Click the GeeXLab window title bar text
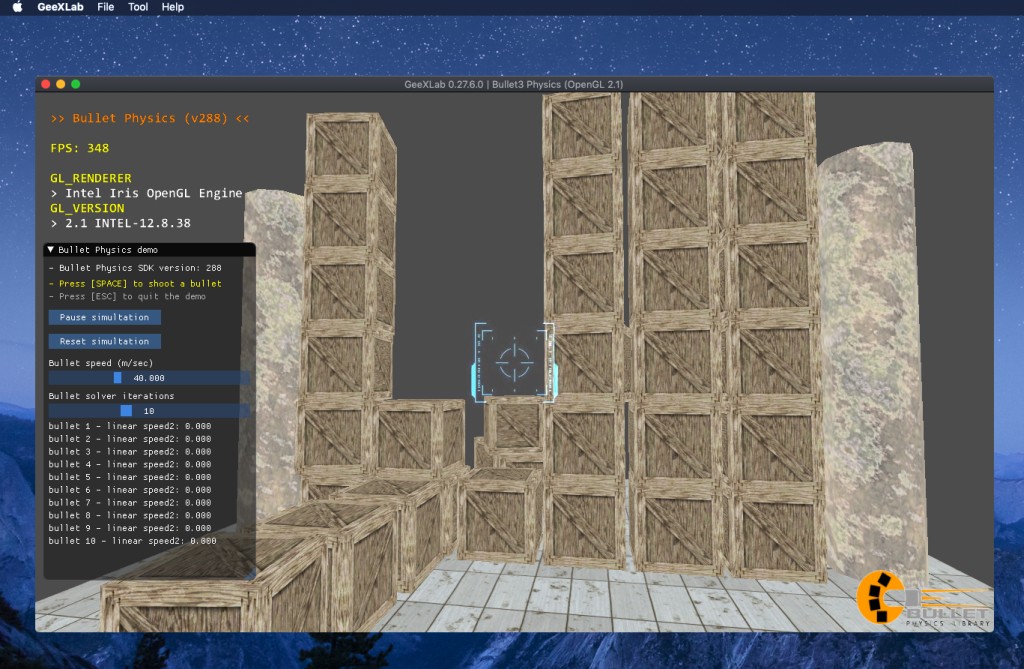 (x=513, y=84)
